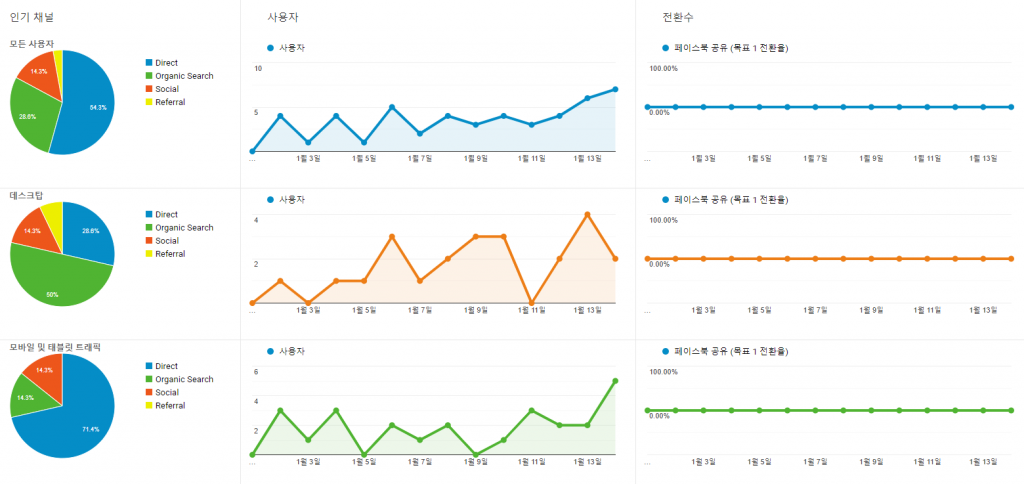Click orange-chart 사용자 legend dot in 데스크탑 row
The width and height of the screenshot is (1024, 484).
pos(270,200)
